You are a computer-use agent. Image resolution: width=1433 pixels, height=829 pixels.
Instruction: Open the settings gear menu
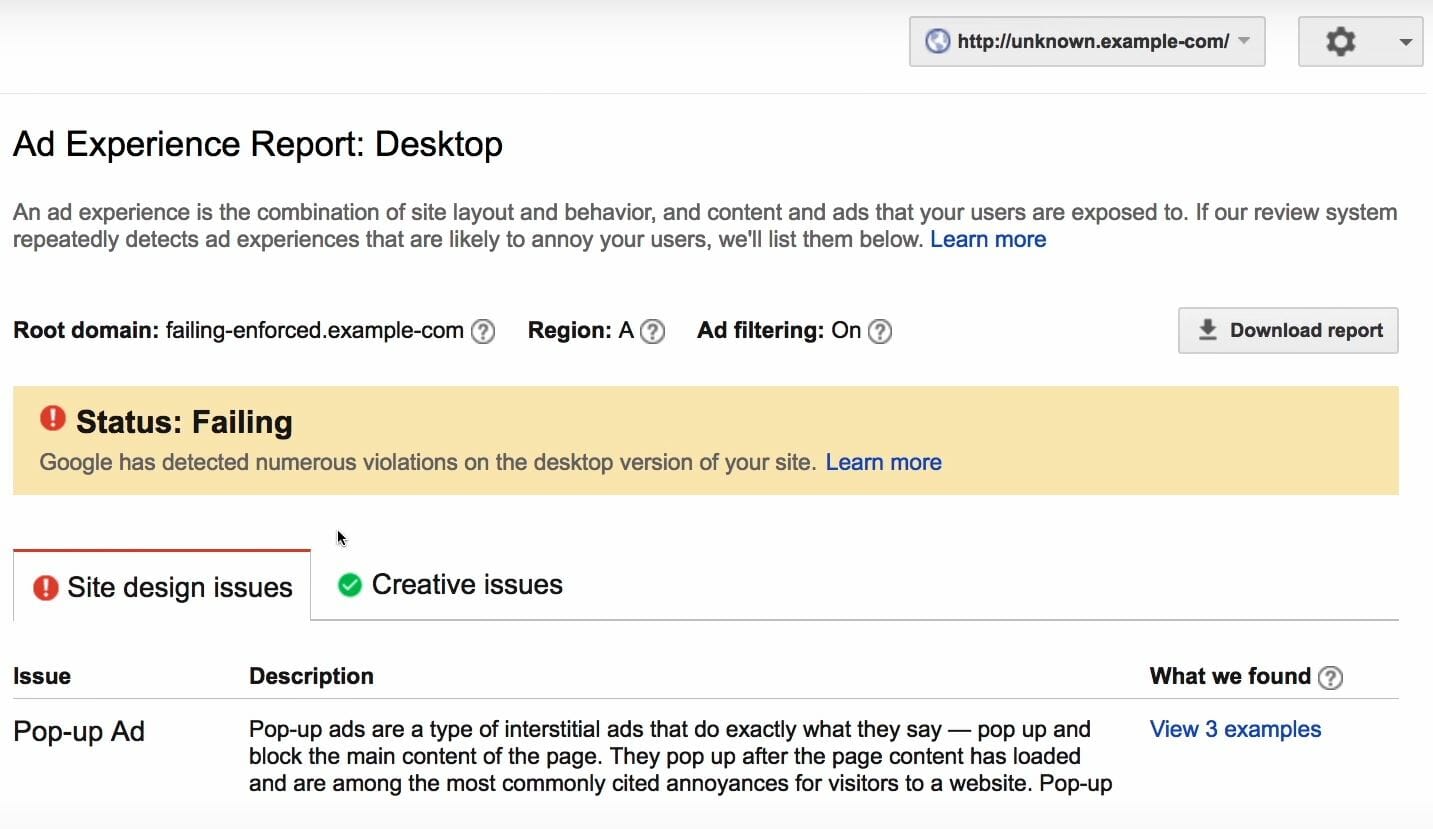tap(1340, 42)
